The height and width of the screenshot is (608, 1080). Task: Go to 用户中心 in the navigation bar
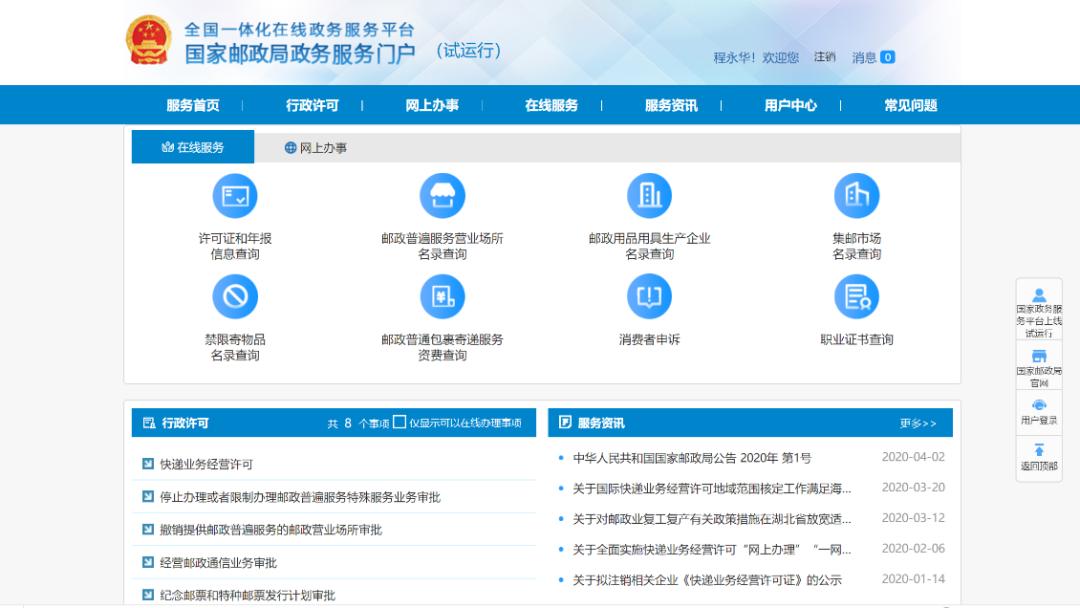[790, 105]
